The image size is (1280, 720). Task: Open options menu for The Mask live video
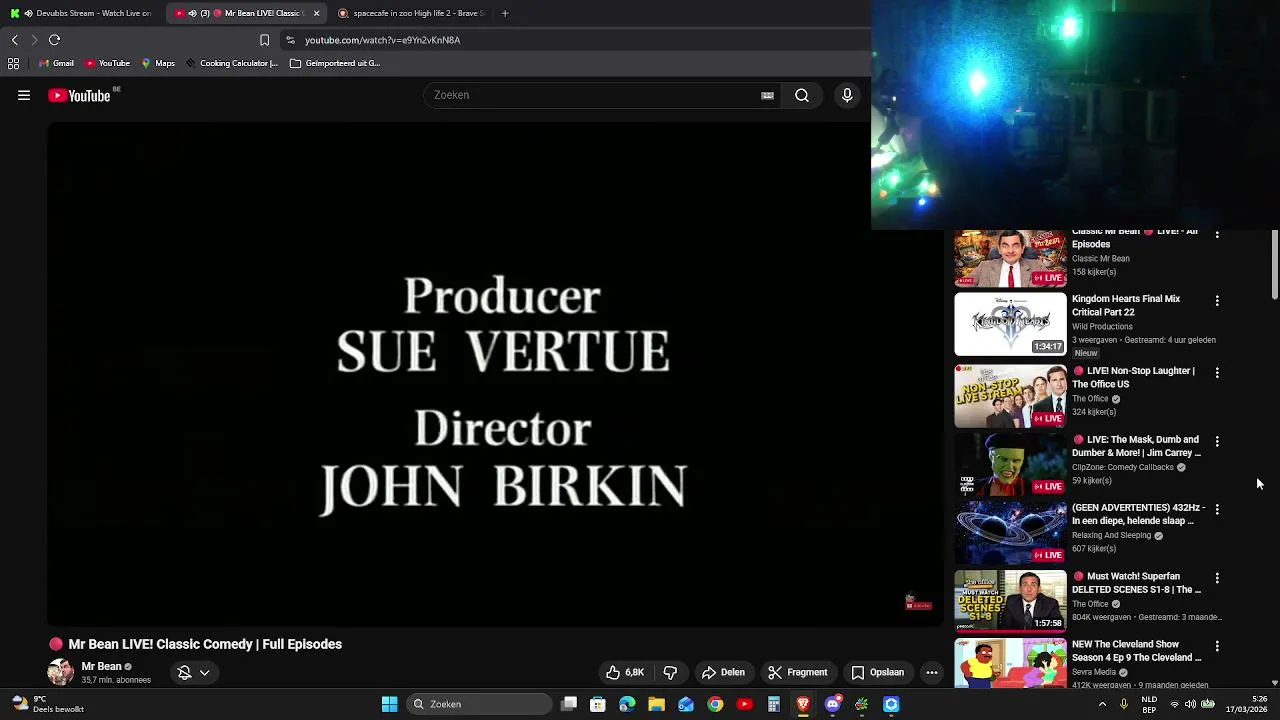(x=1217, y=441)
